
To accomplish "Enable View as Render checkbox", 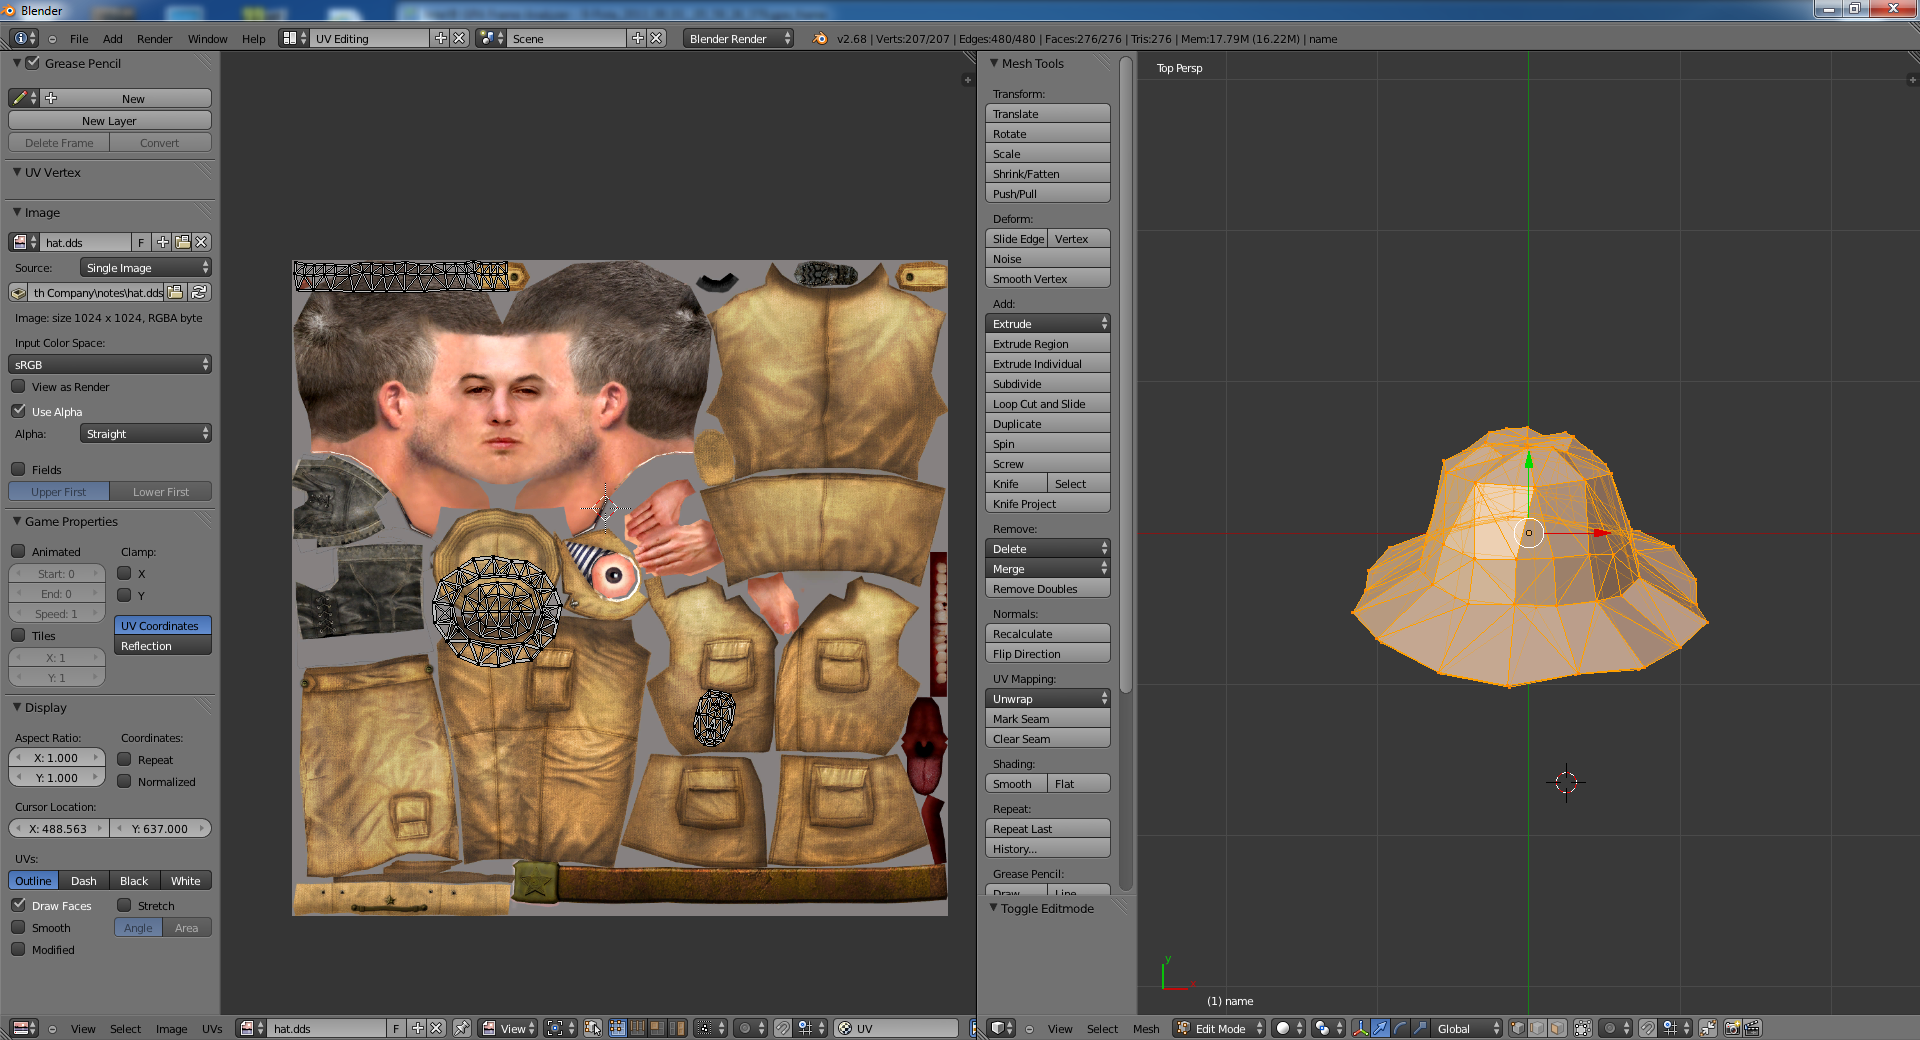I will point(18,386).
